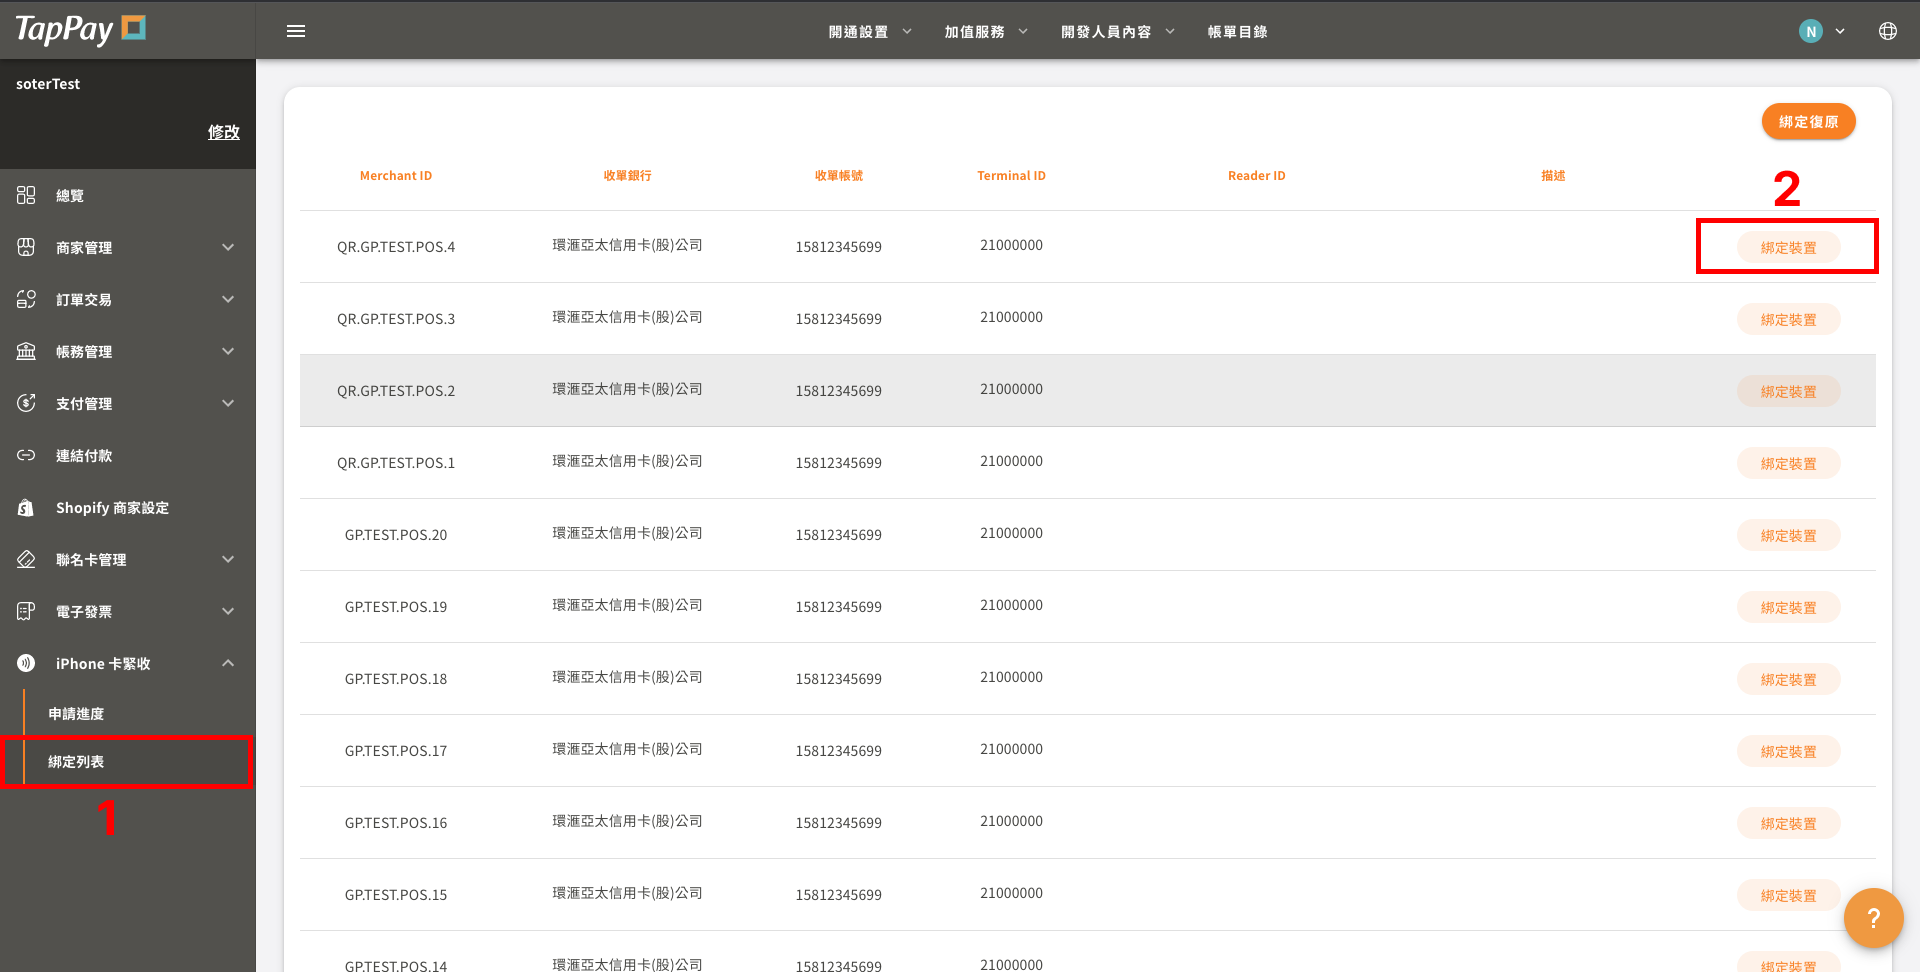Image resolution: width=1920 pixels, height=972 pixels.
Task: Click the 描述 column header
Action: 1553,175
